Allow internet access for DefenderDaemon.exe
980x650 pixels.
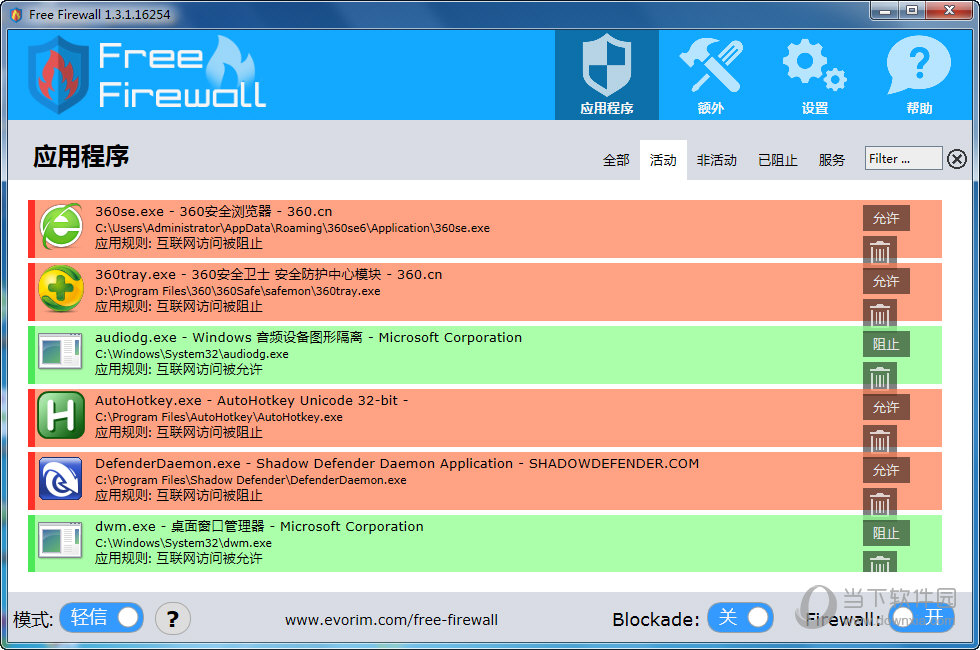click(886, 471)
